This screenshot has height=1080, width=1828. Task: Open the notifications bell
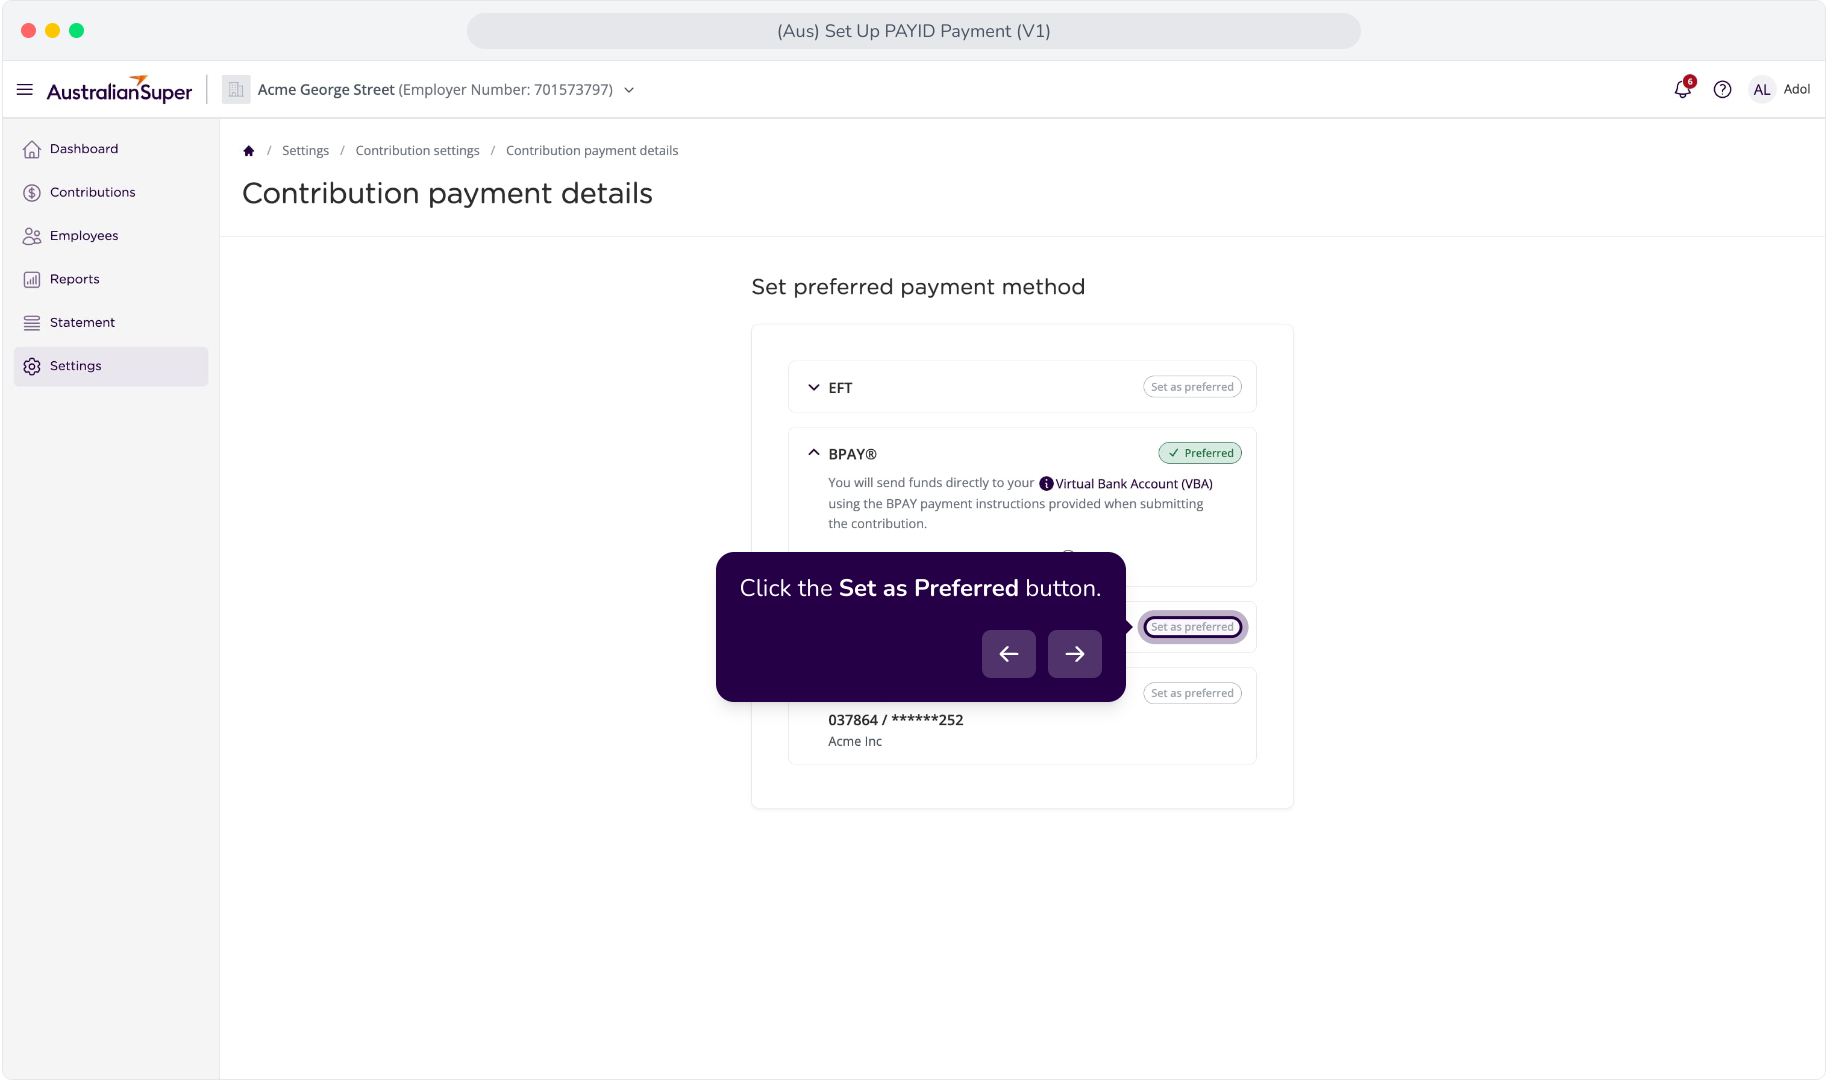(x=1683, y=89)
